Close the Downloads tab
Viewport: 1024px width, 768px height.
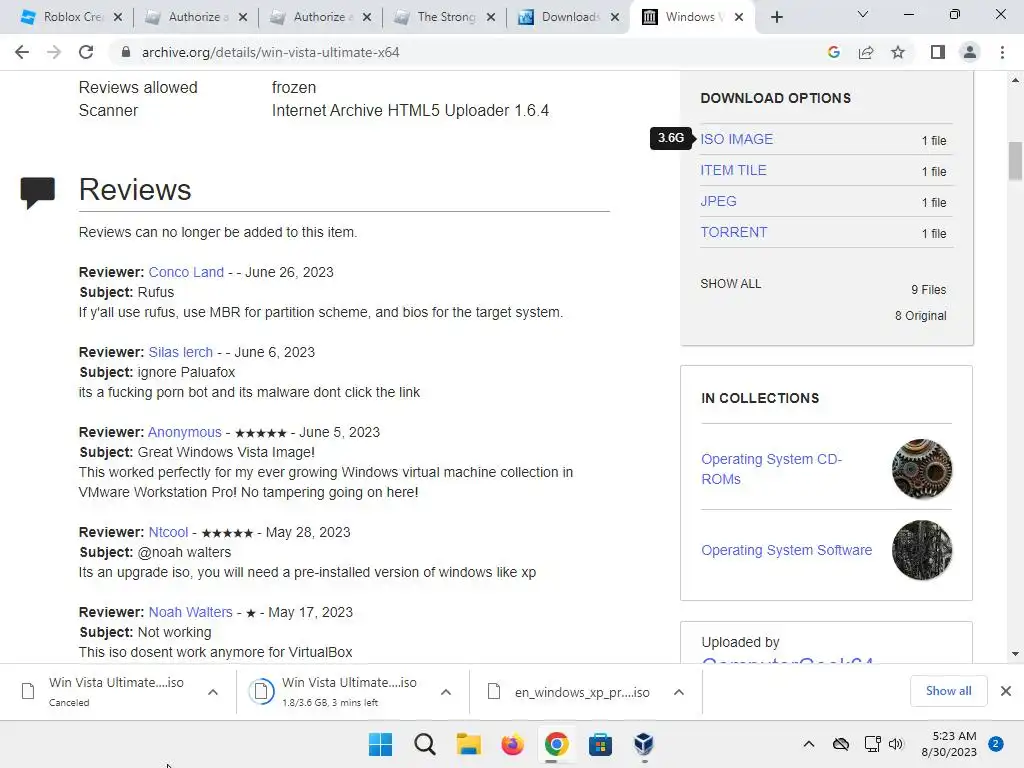(615, 17)
